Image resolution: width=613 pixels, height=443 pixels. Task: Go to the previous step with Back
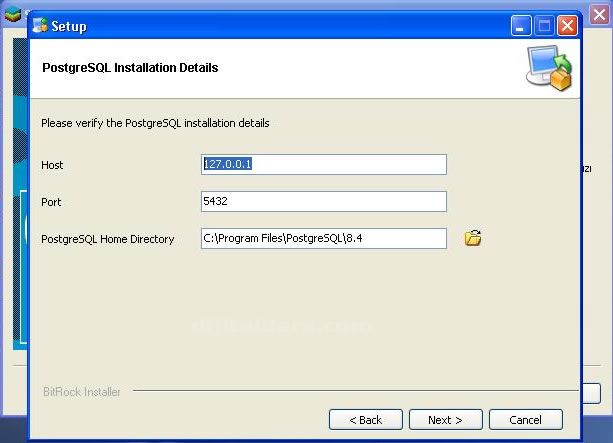[365, 420]
